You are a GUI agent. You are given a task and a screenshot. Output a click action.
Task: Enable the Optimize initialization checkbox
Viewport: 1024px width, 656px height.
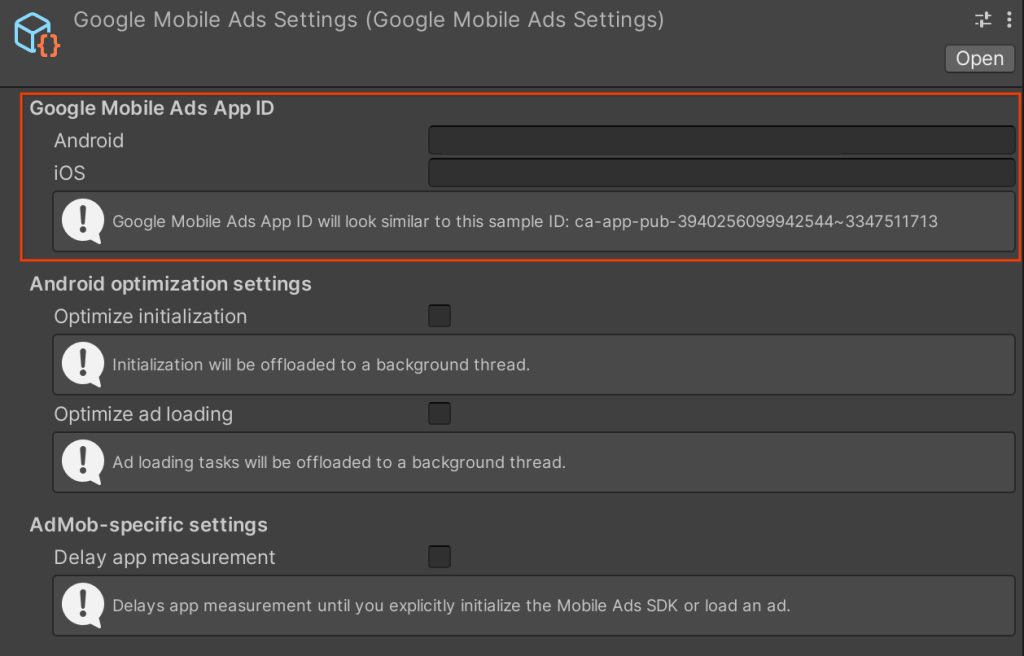pos(439,316)
